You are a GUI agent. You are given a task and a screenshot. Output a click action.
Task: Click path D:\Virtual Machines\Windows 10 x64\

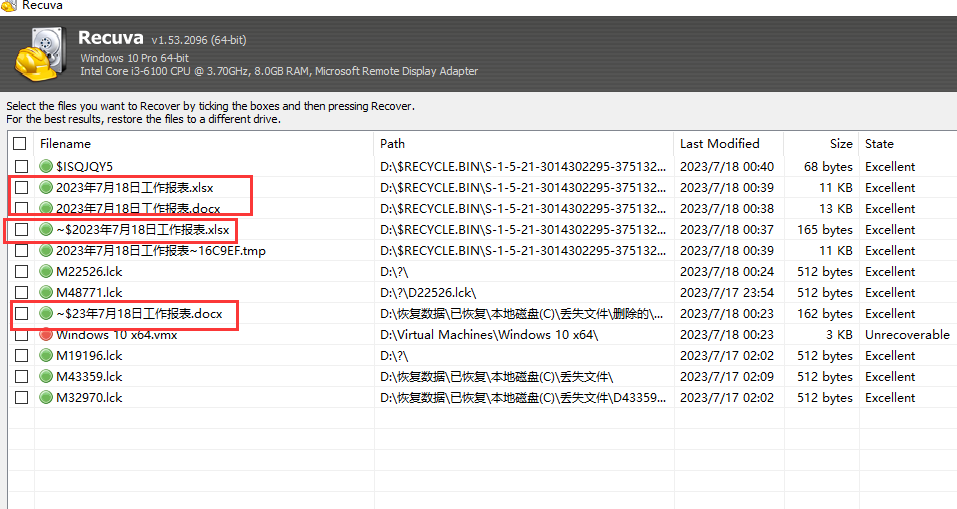489,334
